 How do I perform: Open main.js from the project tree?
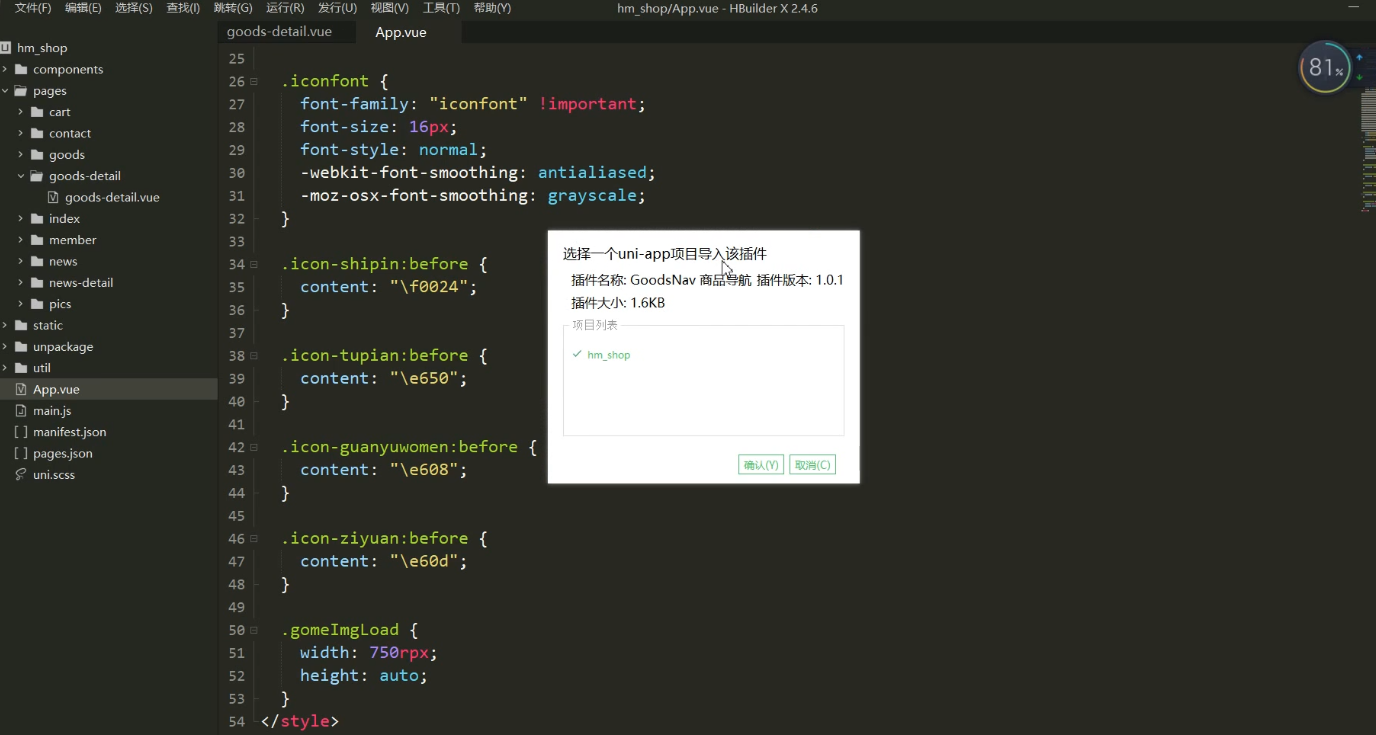pos(52,411)
